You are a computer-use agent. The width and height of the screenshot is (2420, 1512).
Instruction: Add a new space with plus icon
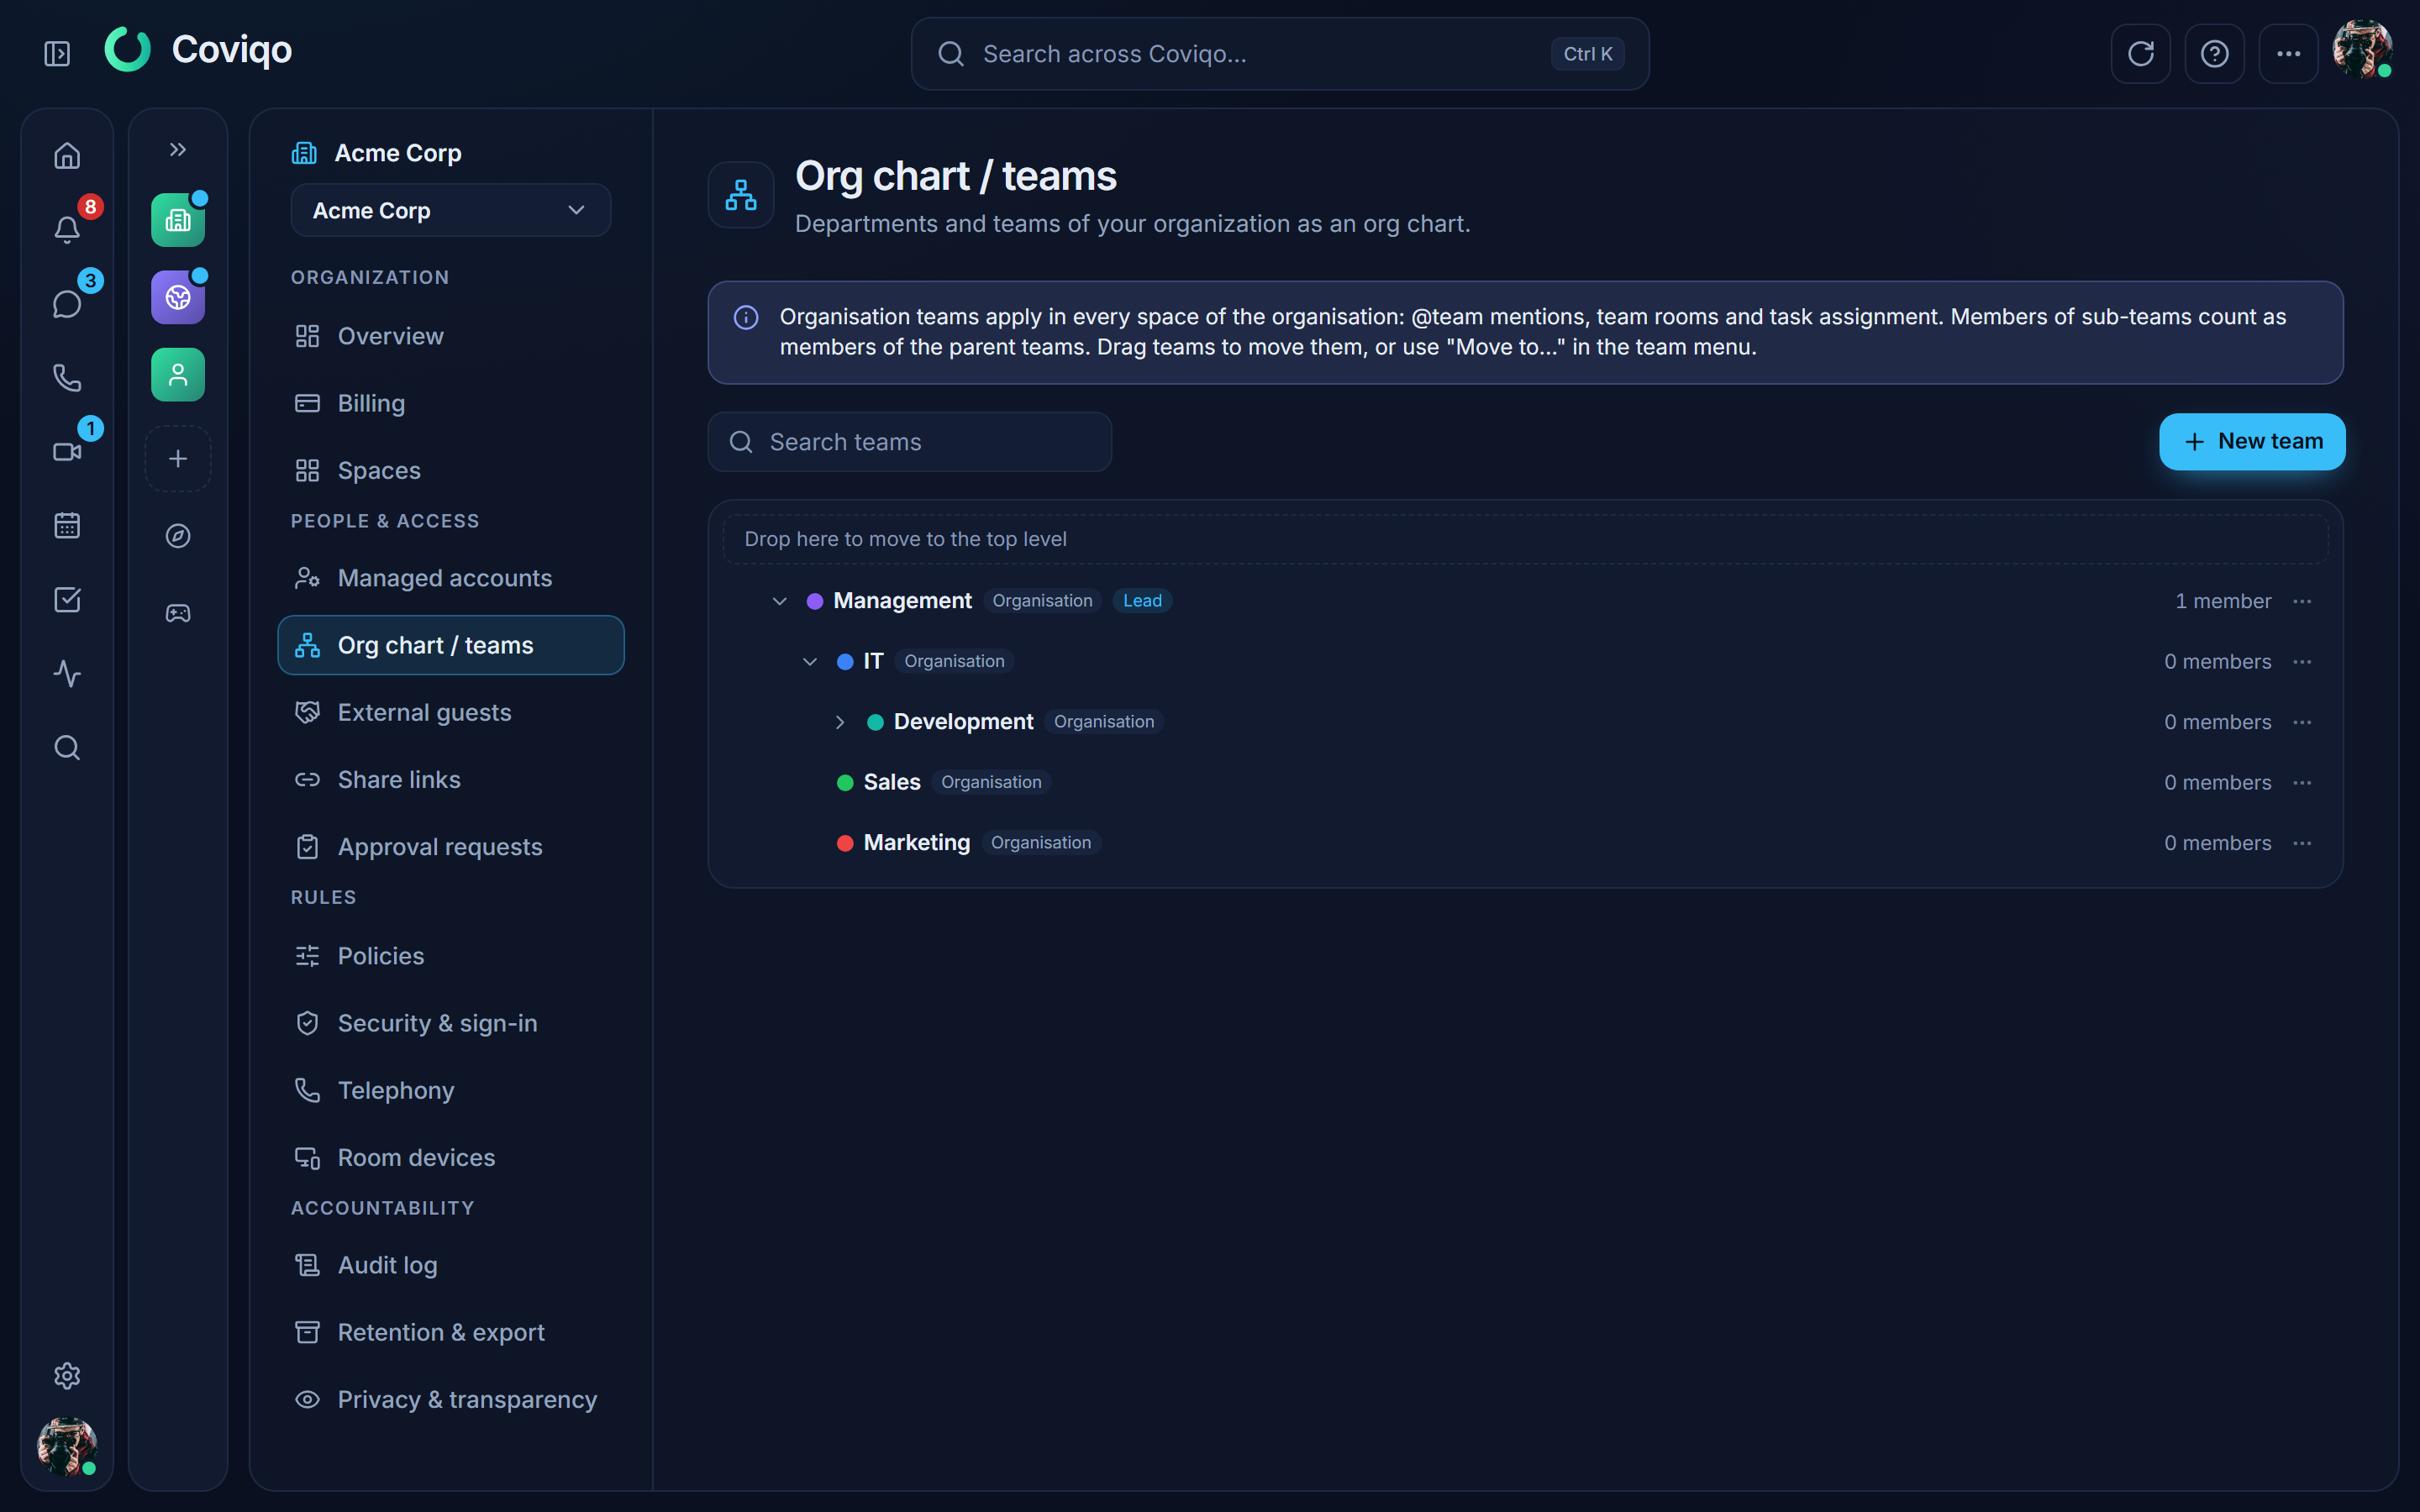click(178, 459)
